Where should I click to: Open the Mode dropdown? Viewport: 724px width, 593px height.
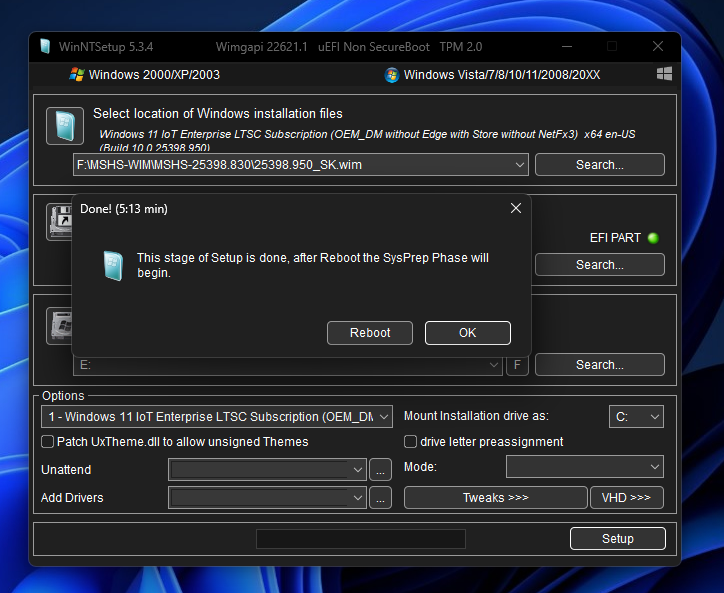point(585,467)
